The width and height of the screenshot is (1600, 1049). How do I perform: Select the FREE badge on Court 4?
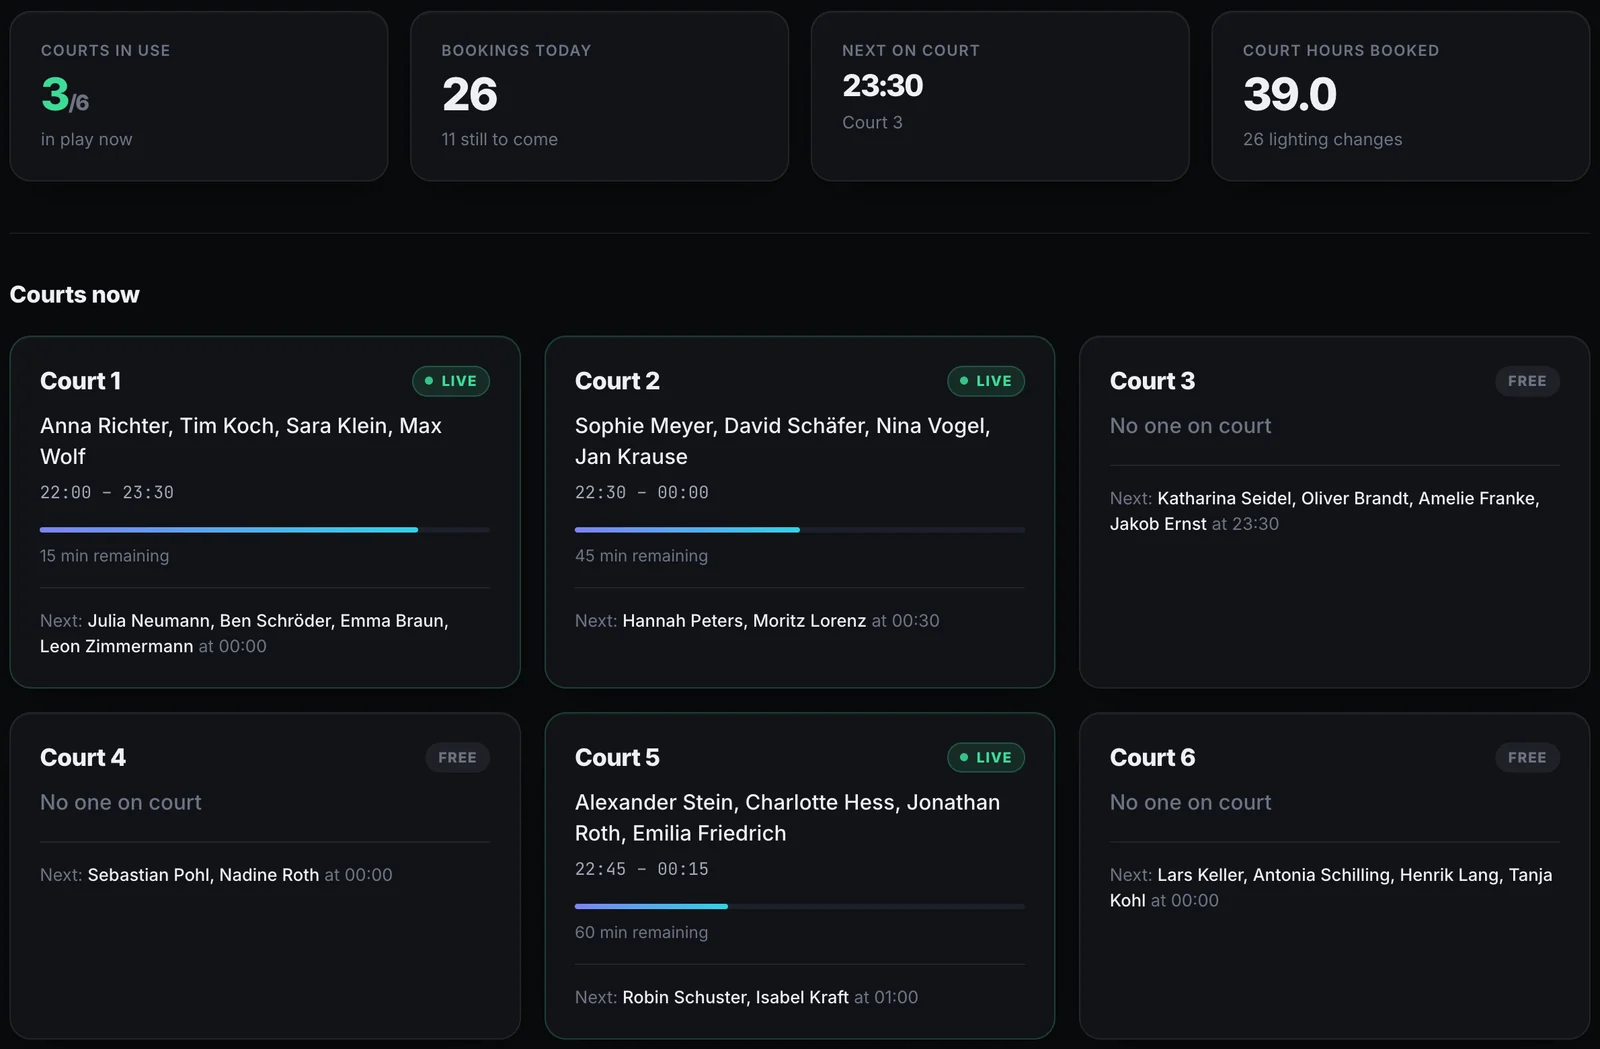tap(457, 758)
